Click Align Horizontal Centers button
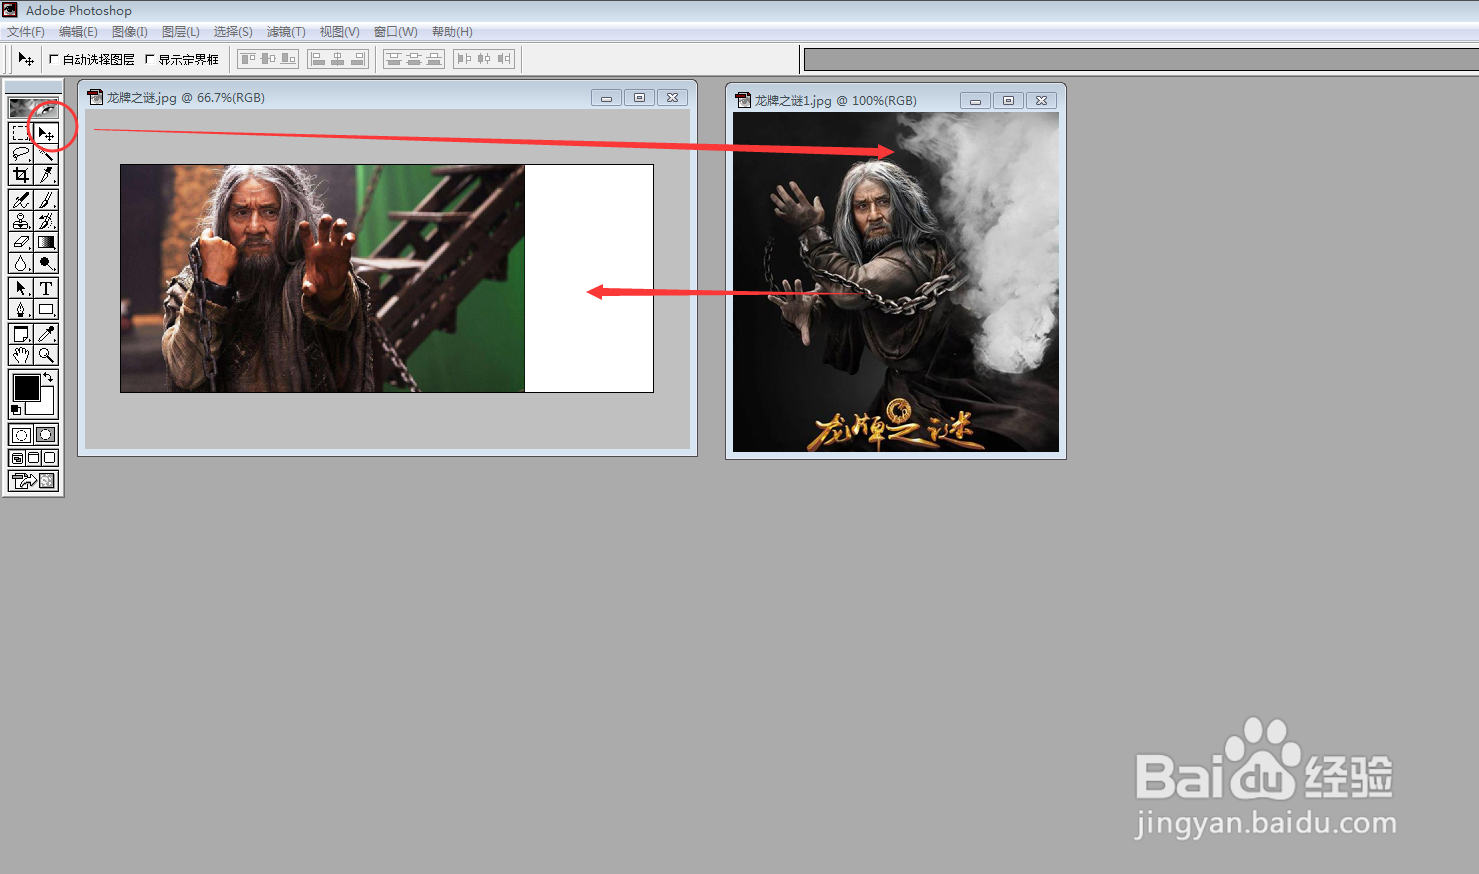The height and width of the screenshot is (874, 1479). (338, 59)
